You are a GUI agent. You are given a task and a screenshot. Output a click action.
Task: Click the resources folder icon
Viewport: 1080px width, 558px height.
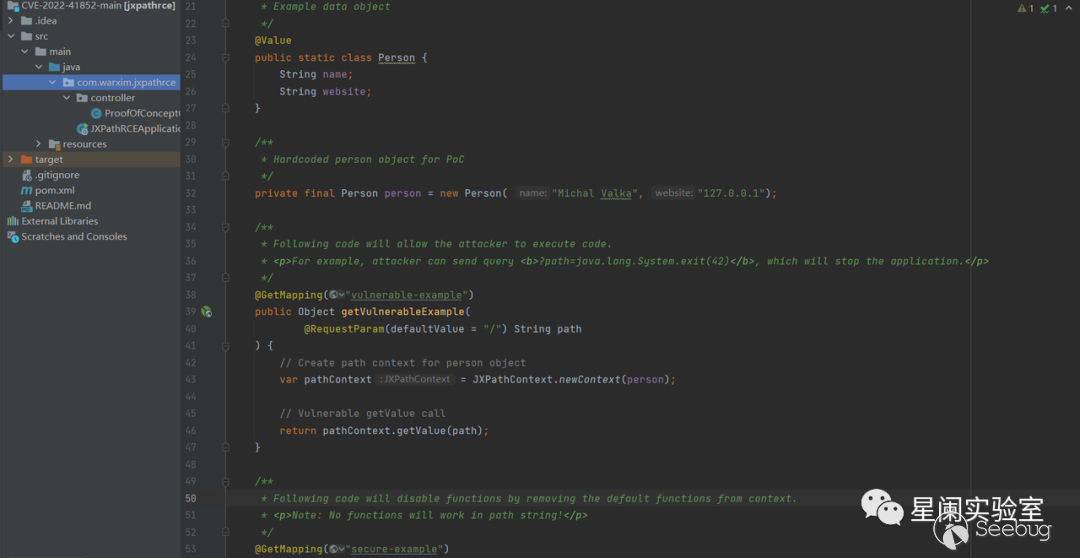point(54,144)
